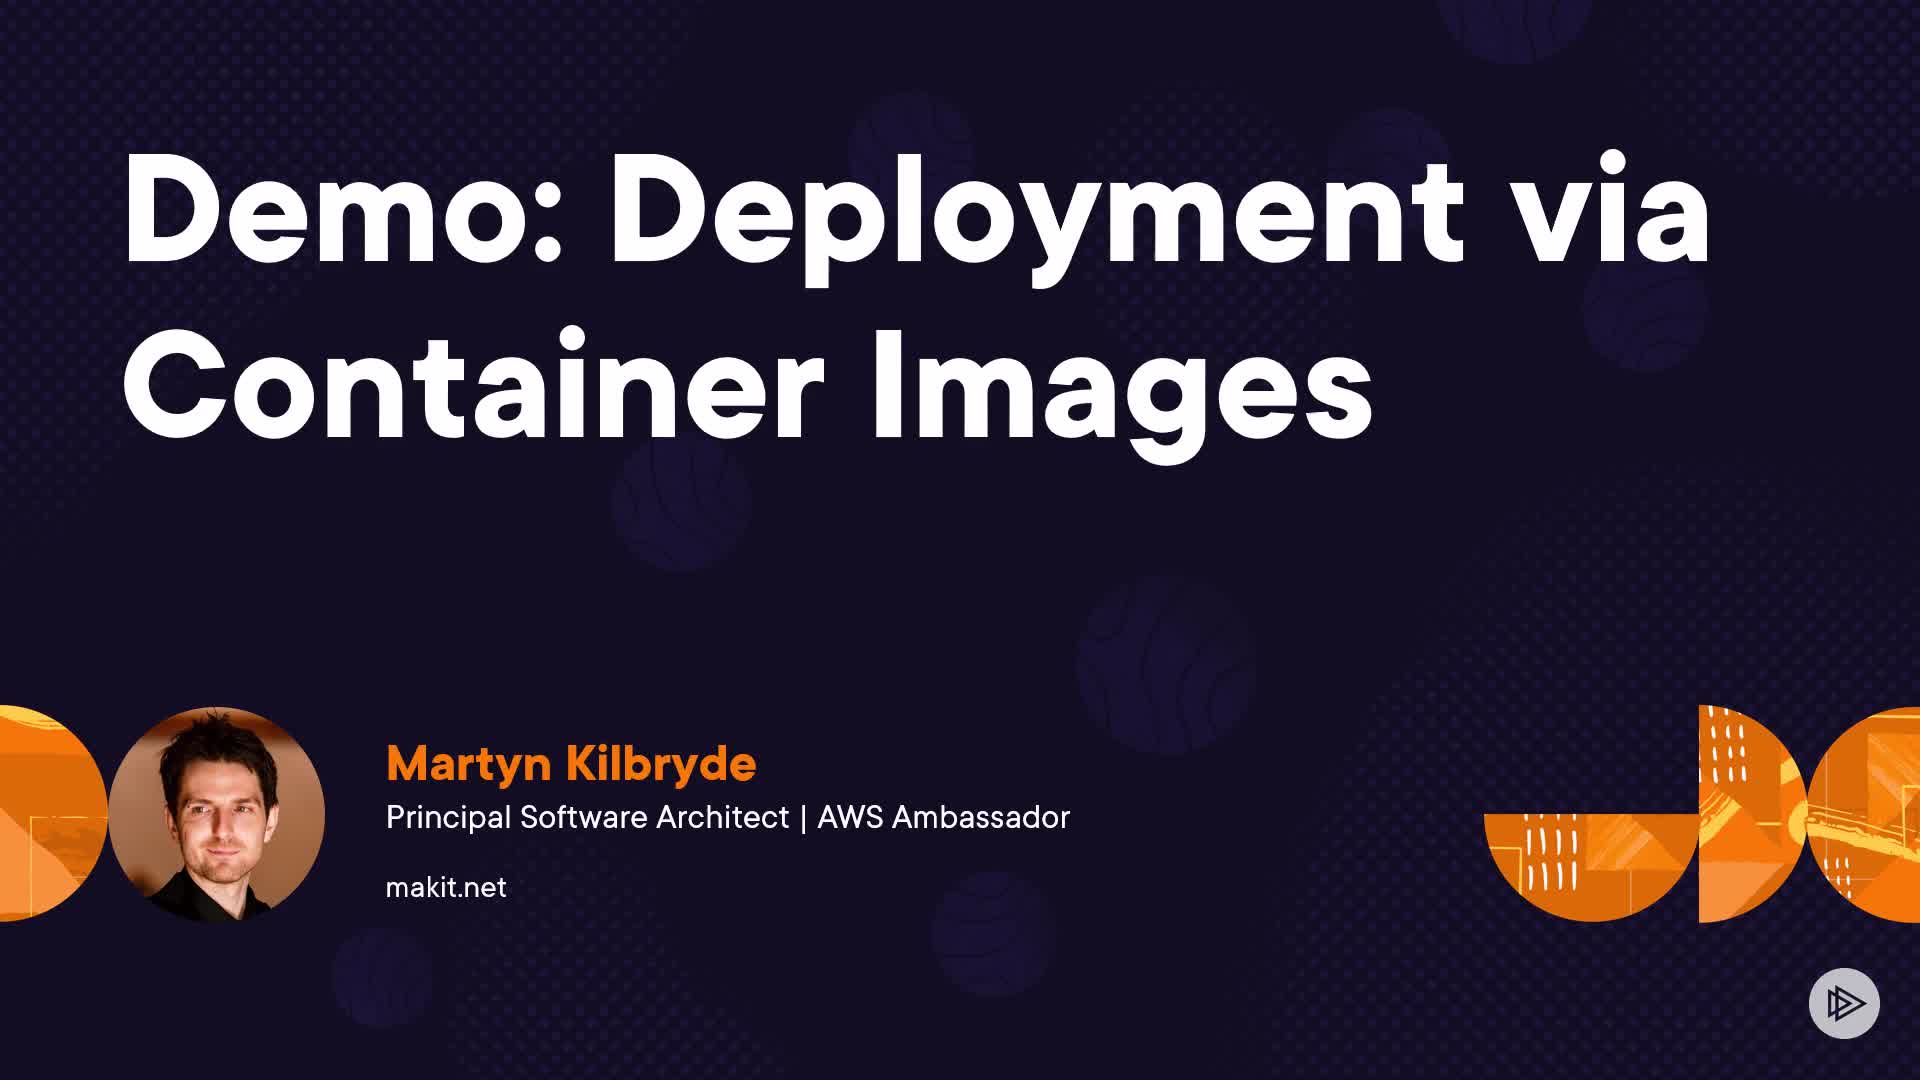Click the word Demo in title
1920x1080 pixels.
[x=340, y=215]
